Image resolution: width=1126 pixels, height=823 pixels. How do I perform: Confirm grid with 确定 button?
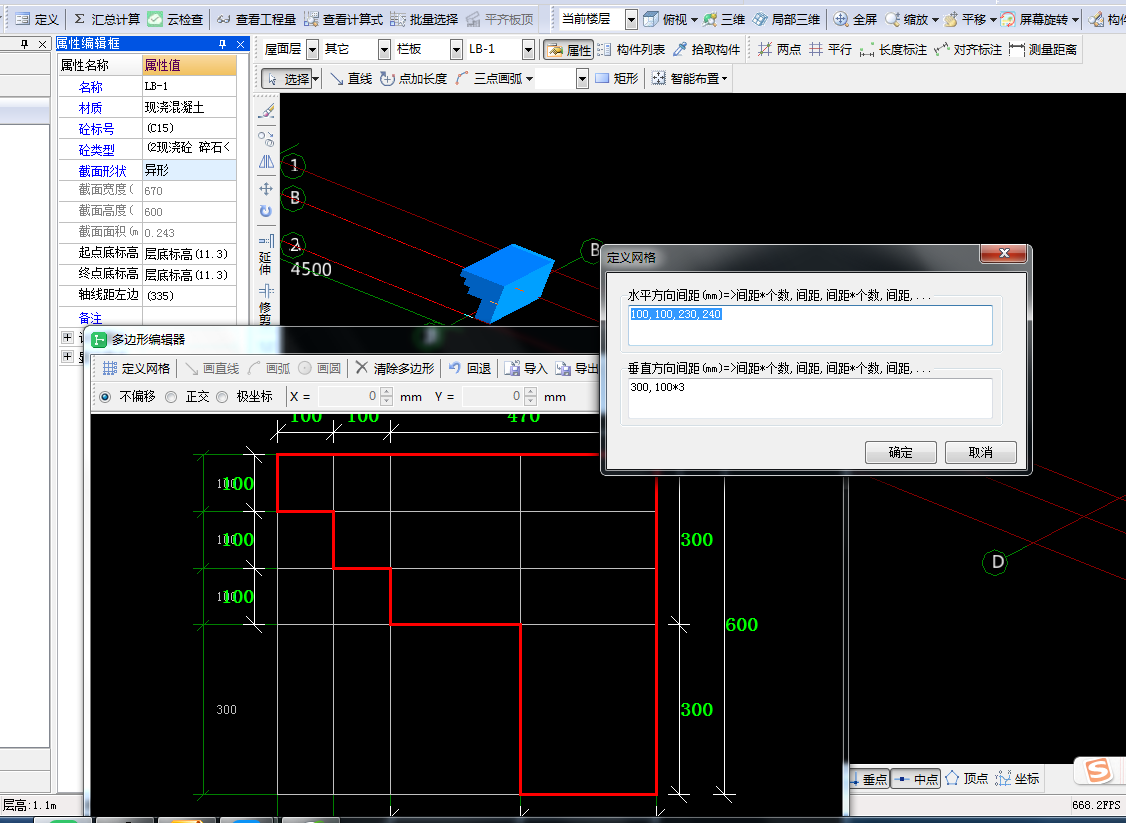pyautogui.click(x=901, y=452)
